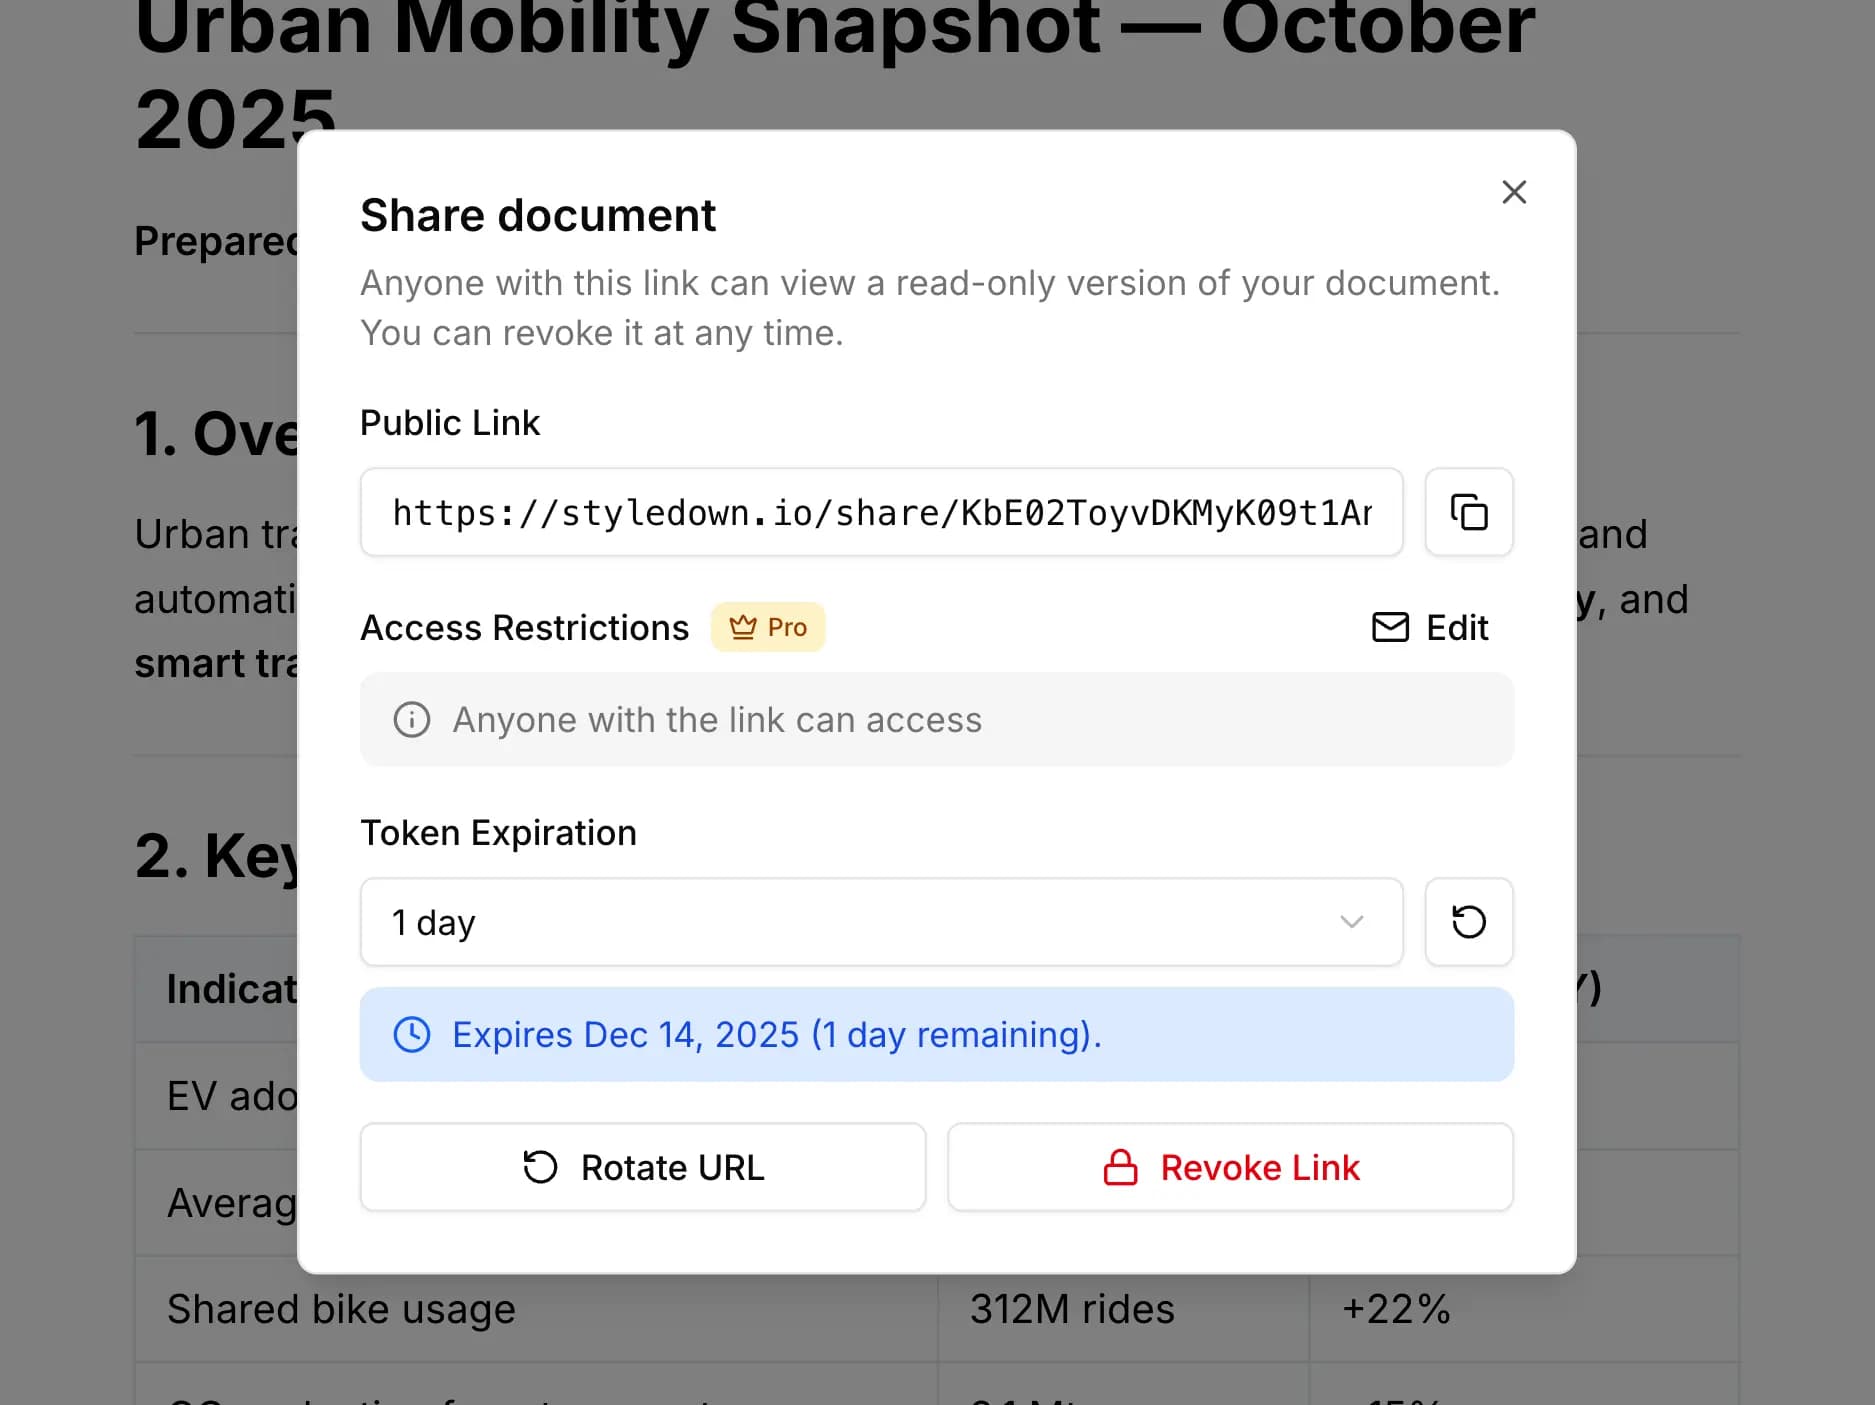The height and width of the screenshot is (1405, 1875).
Task: Revoke the shared document link
Action: point(1230,1166)
